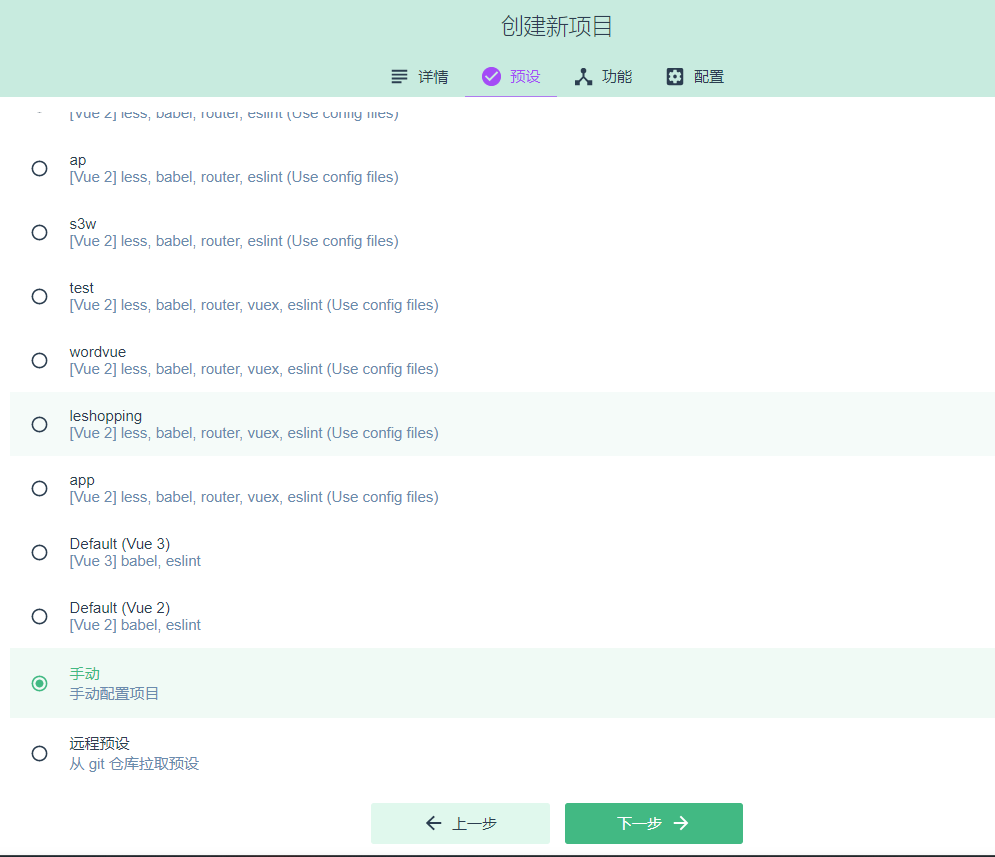995x857 pixels.
Task: Select the s3w preset
Action: click(39, 232)
